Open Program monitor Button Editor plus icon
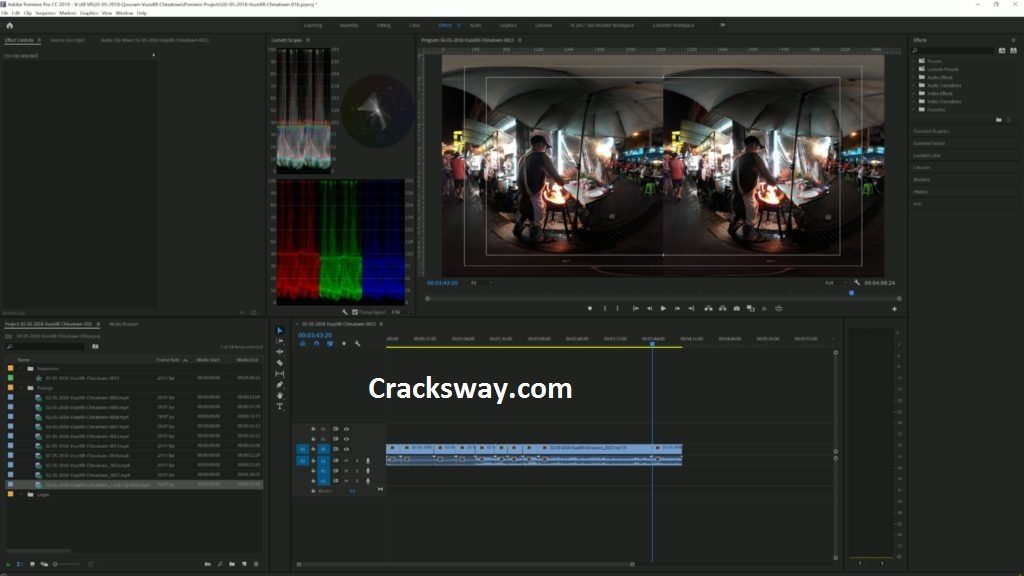The image size is (1024, 576). (x=894, y=309)
